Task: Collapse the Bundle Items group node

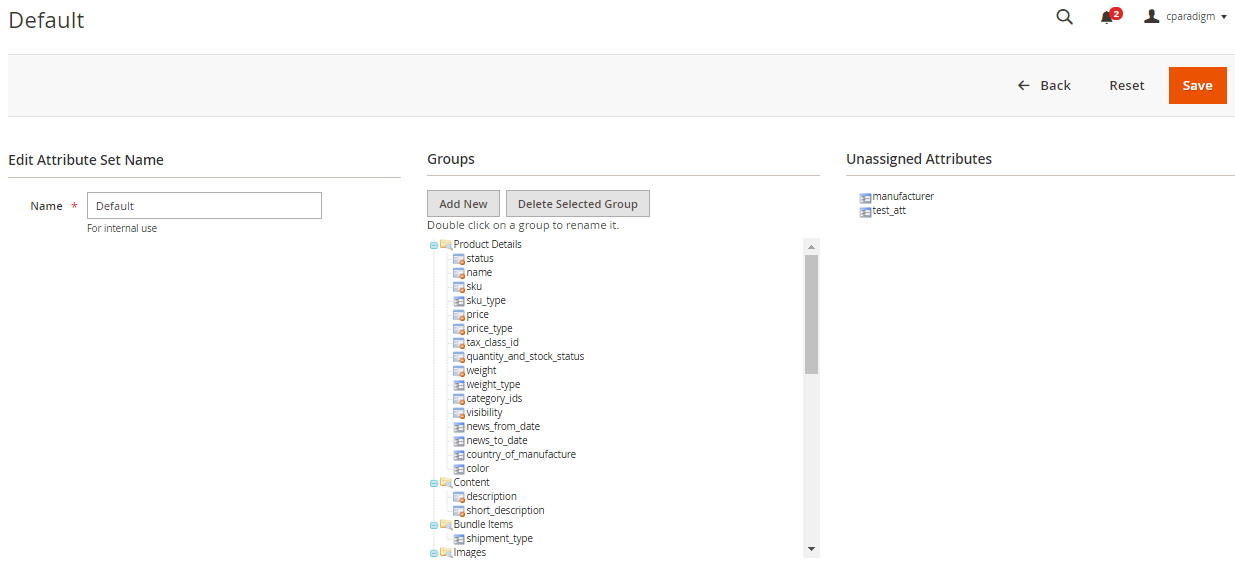Action: pyautogui.click(x=433, y=525)
